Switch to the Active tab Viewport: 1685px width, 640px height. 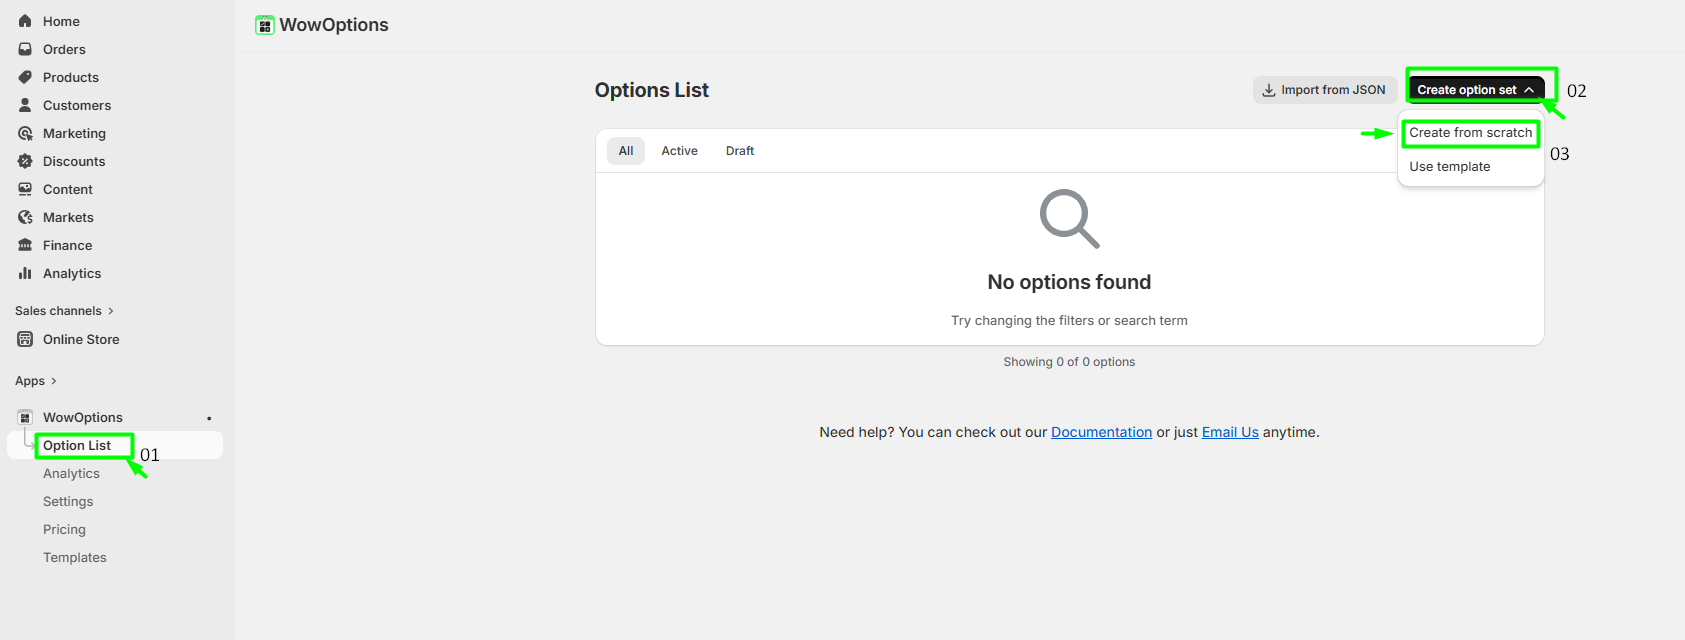(679, 151)
